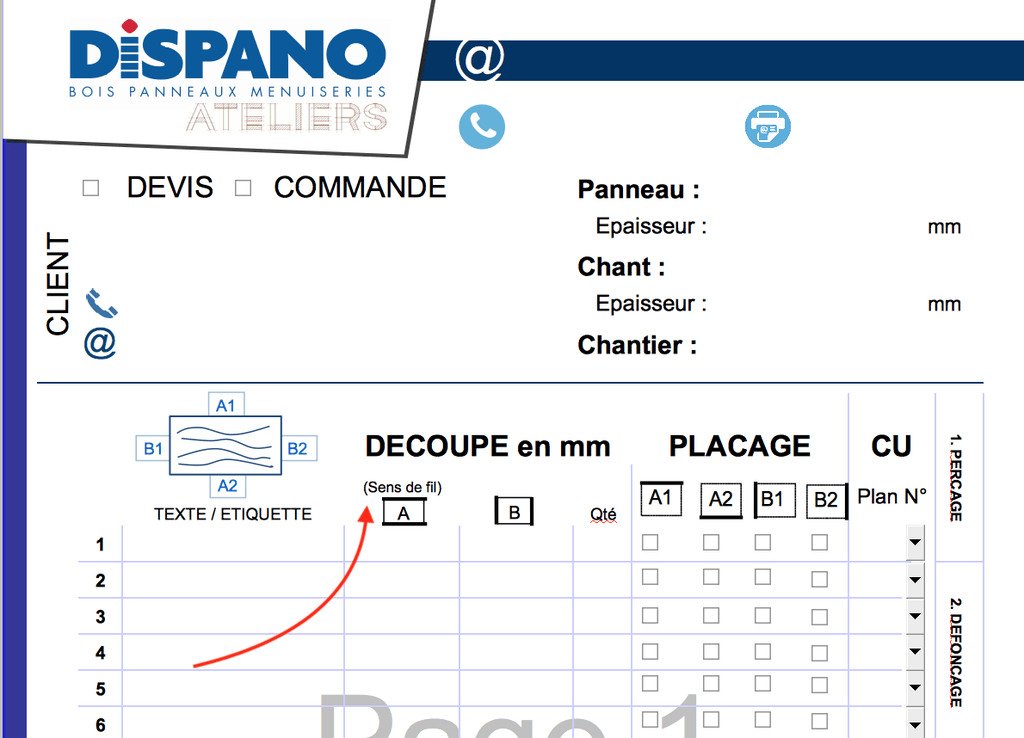Click the client phone number field
This screenshot has height=738, width=1024.
340,304
